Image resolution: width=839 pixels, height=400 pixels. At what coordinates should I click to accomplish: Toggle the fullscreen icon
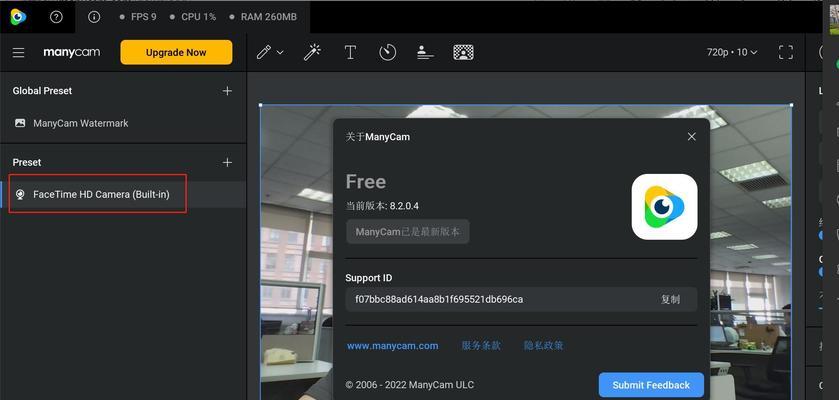(785, 52)
